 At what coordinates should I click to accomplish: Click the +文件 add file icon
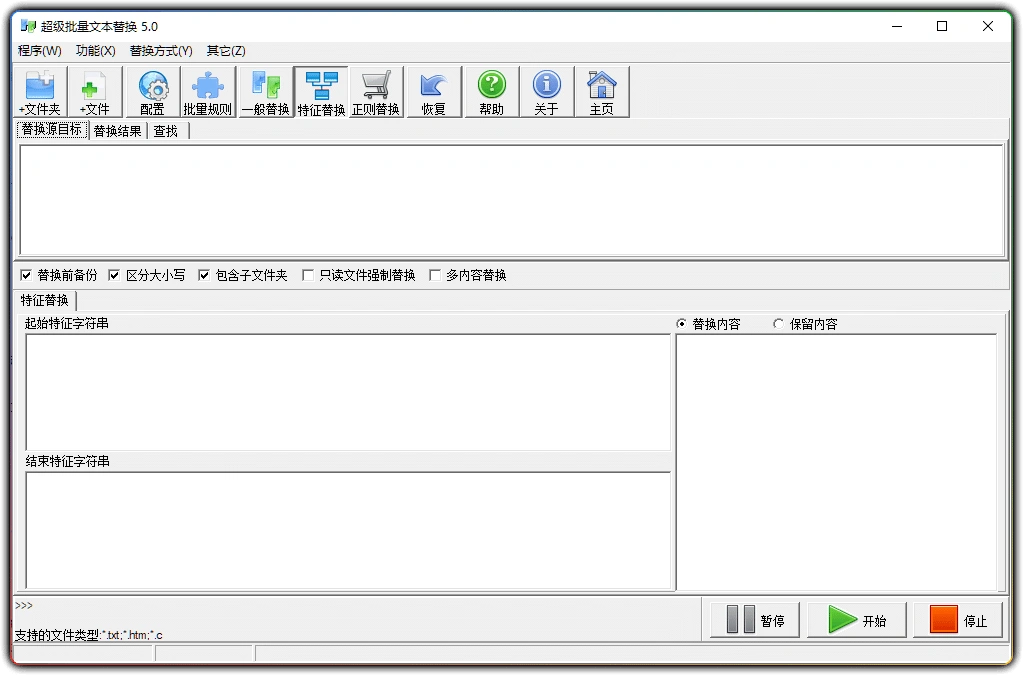pos(95,91)
